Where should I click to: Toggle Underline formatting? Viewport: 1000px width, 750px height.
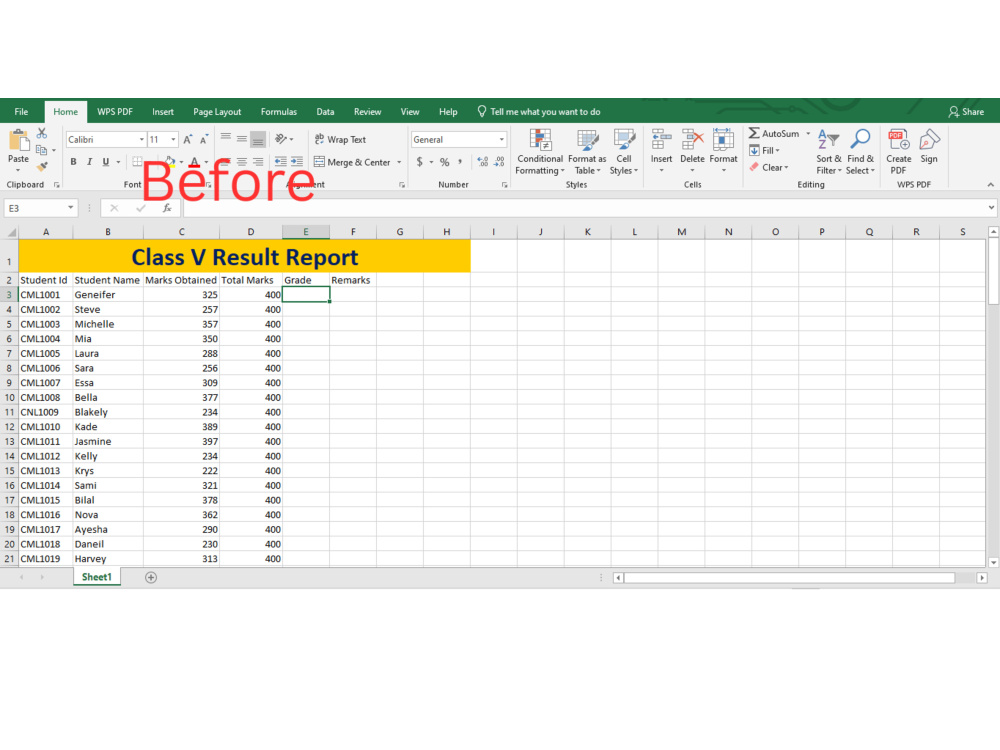[105, 162]
